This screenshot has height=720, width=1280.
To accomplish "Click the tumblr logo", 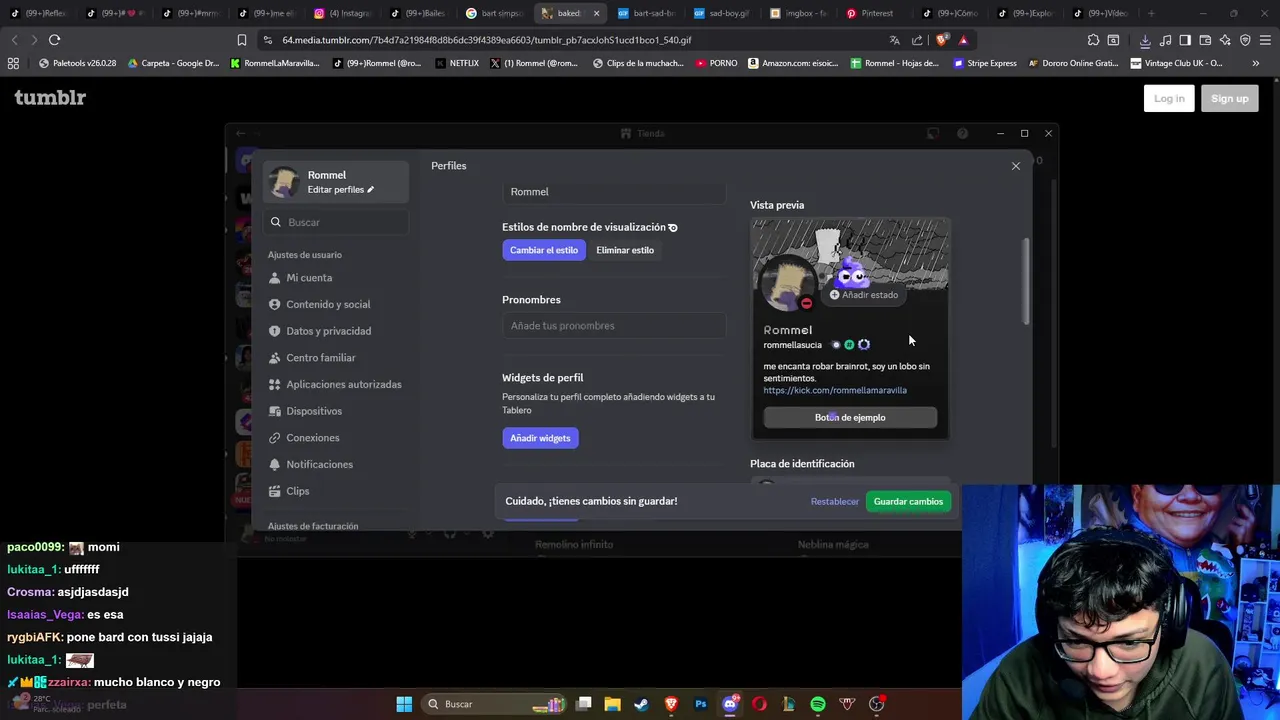I will (x=50, y=97).
